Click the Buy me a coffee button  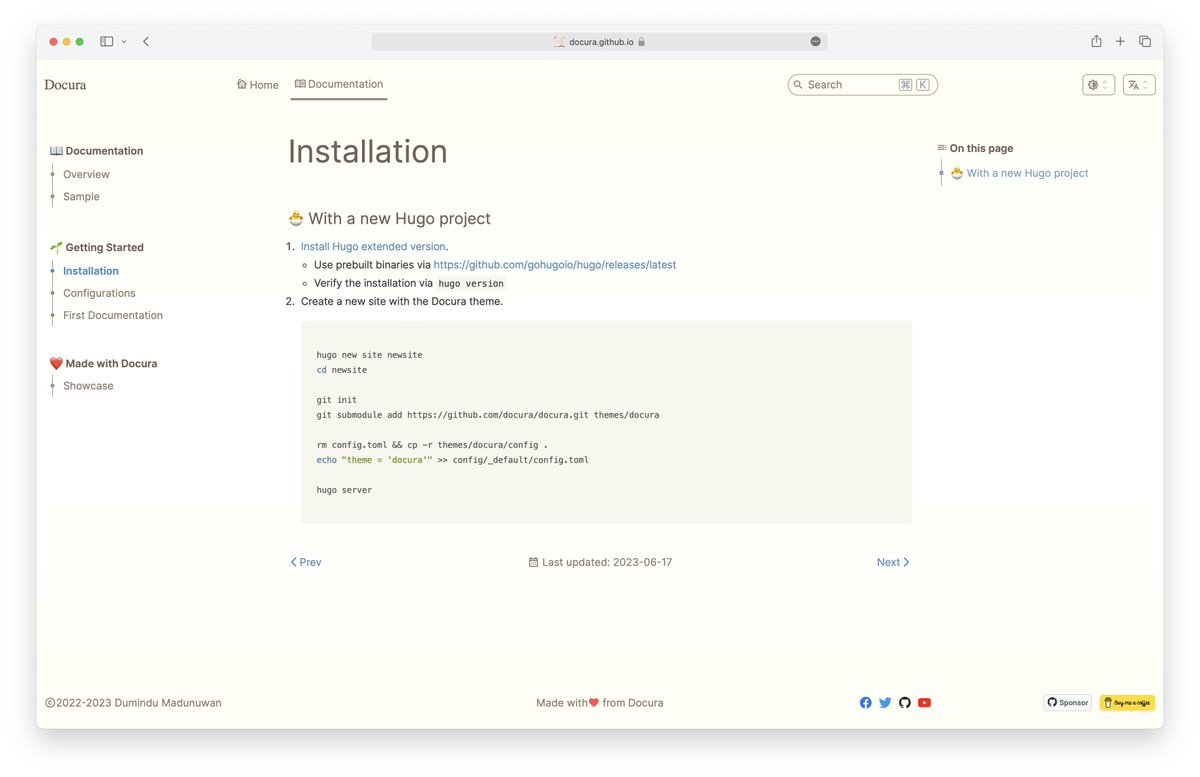[1127, 703]
